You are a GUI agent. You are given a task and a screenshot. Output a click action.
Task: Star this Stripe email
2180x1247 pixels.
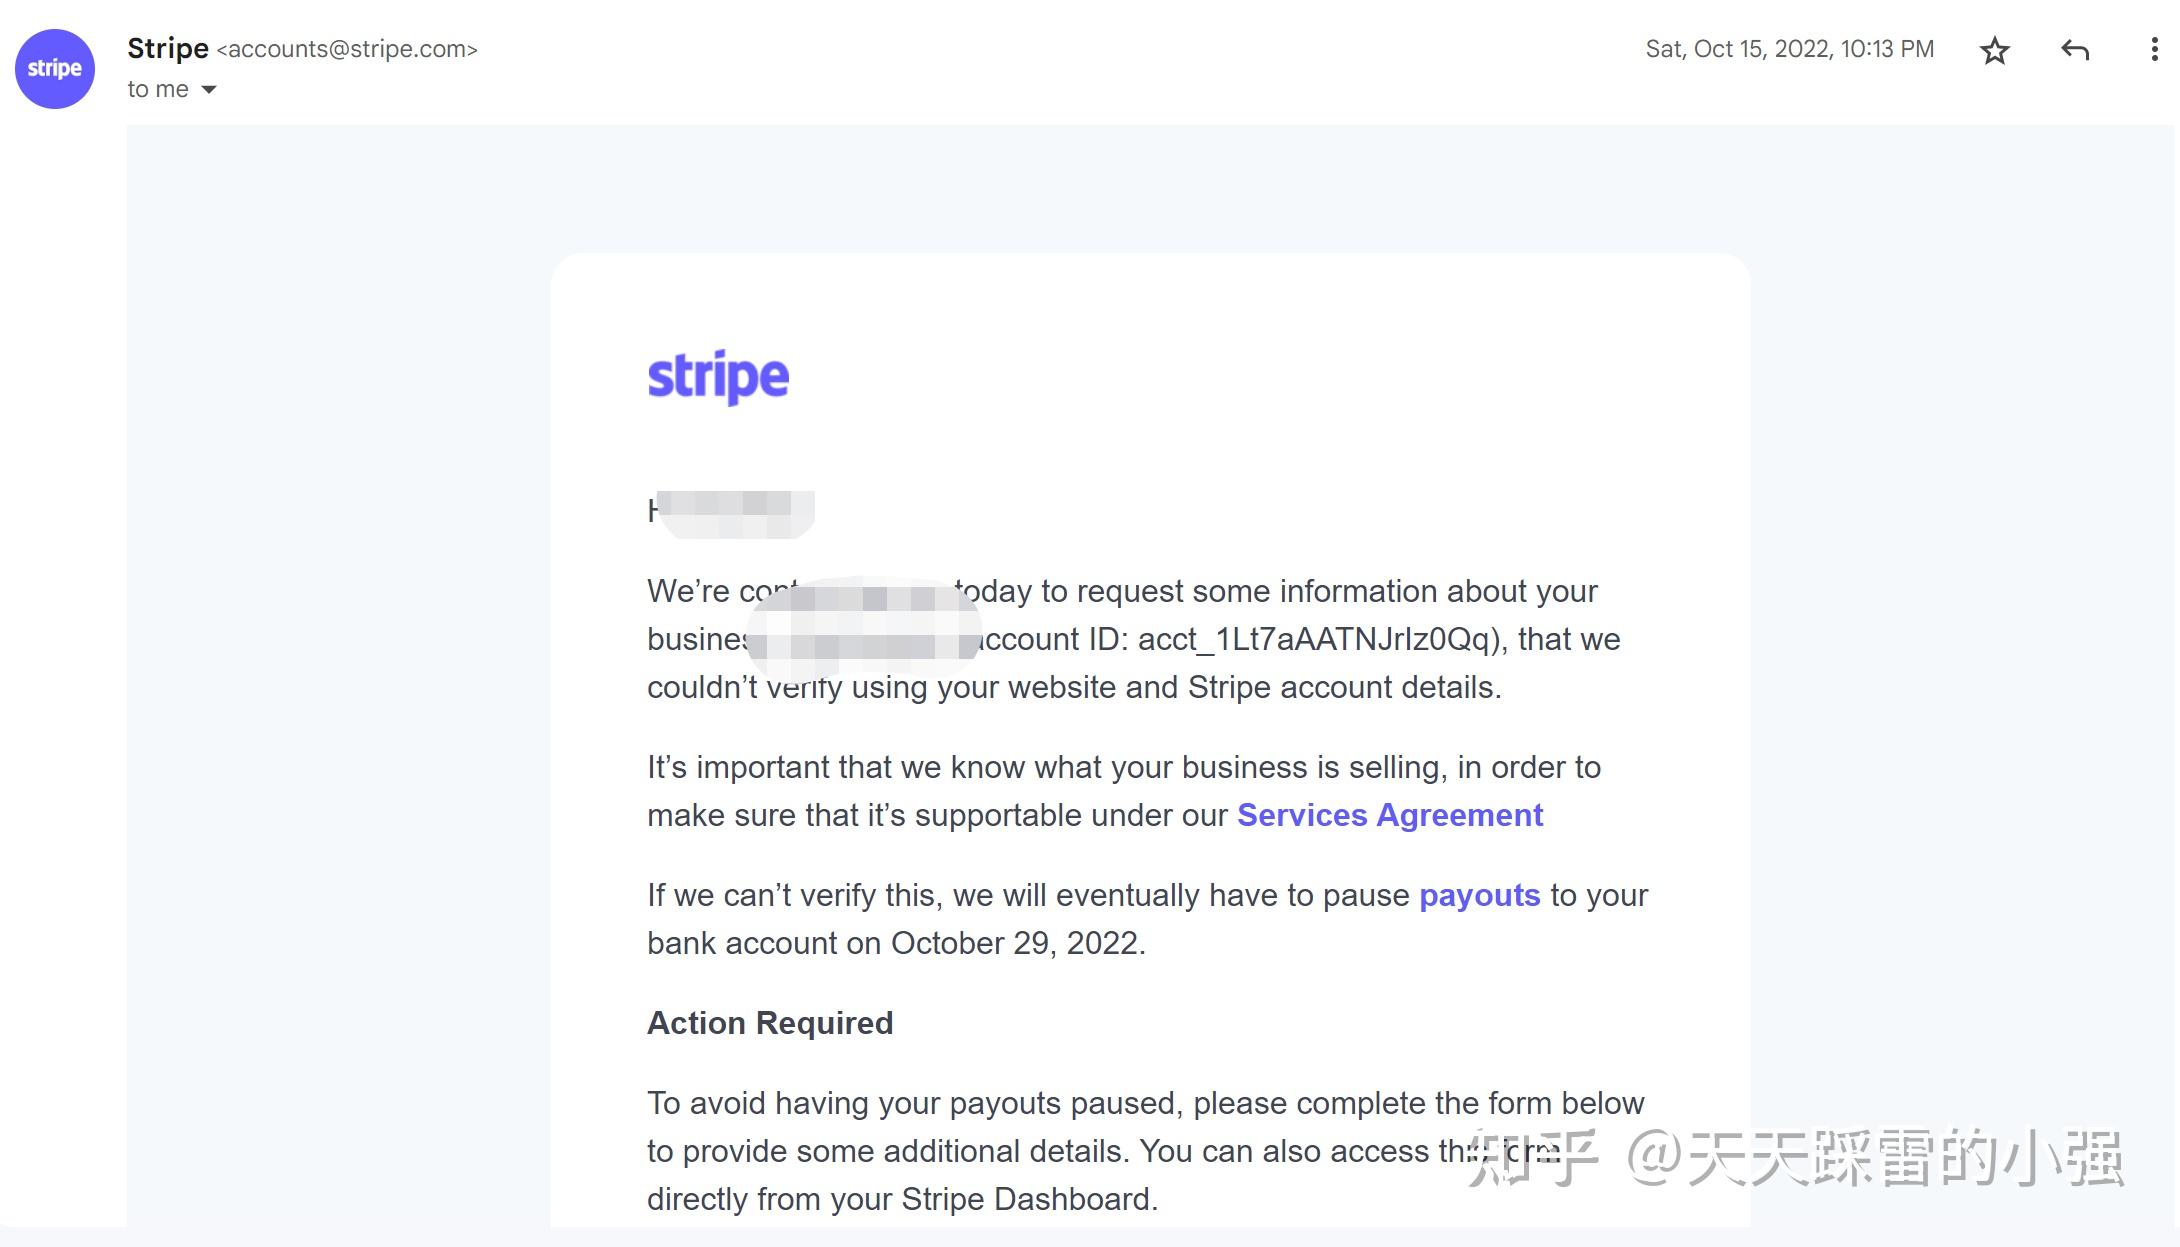point(1994,50)
